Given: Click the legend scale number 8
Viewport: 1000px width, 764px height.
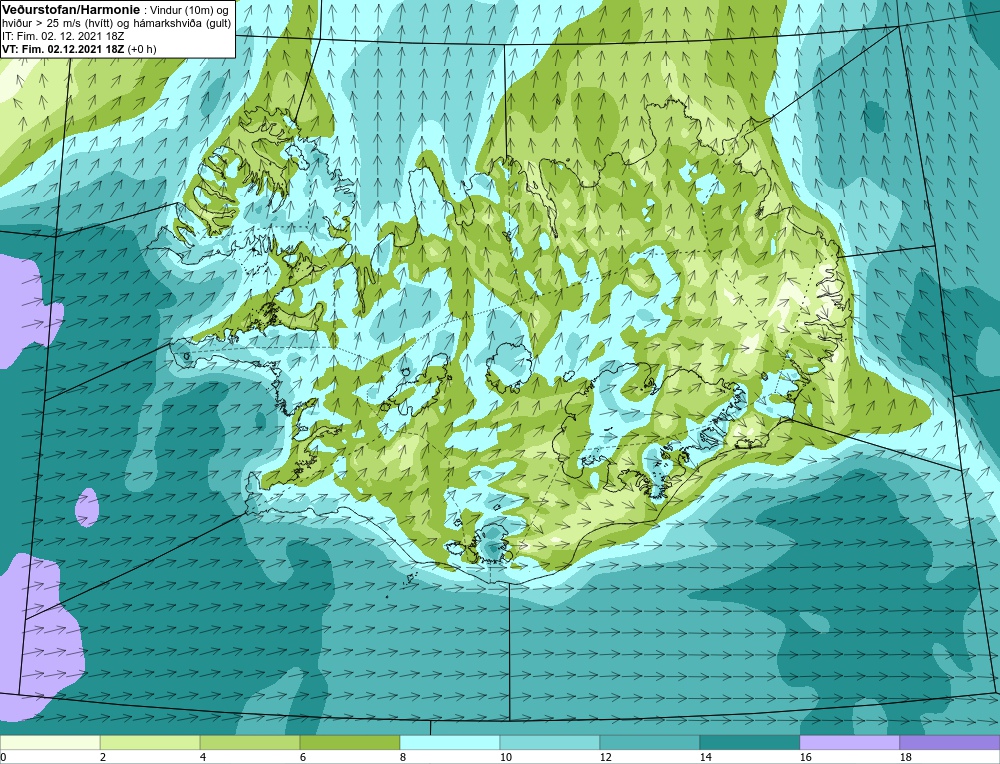Looking at the screenshot, I should pyautogui.click(x=403, y=758).
